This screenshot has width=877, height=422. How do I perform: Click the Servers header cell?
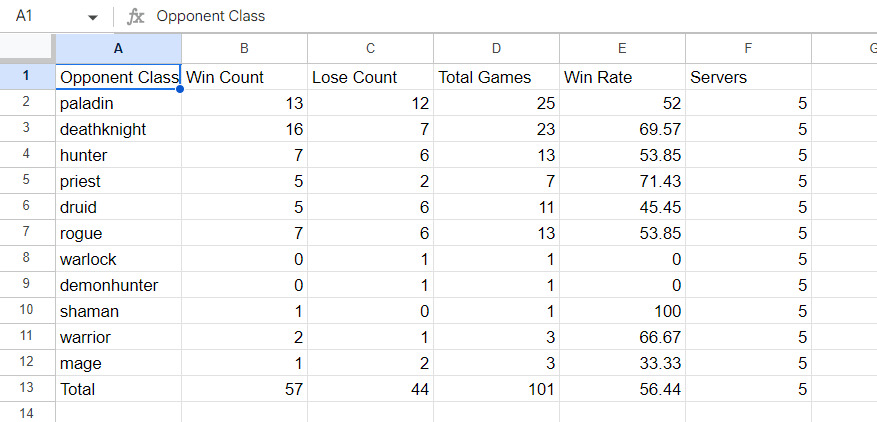tap(748, 77)
